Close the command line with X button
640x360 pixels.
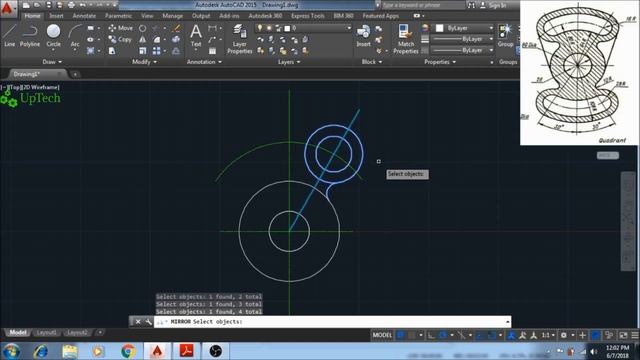click(x=138, y=322)
